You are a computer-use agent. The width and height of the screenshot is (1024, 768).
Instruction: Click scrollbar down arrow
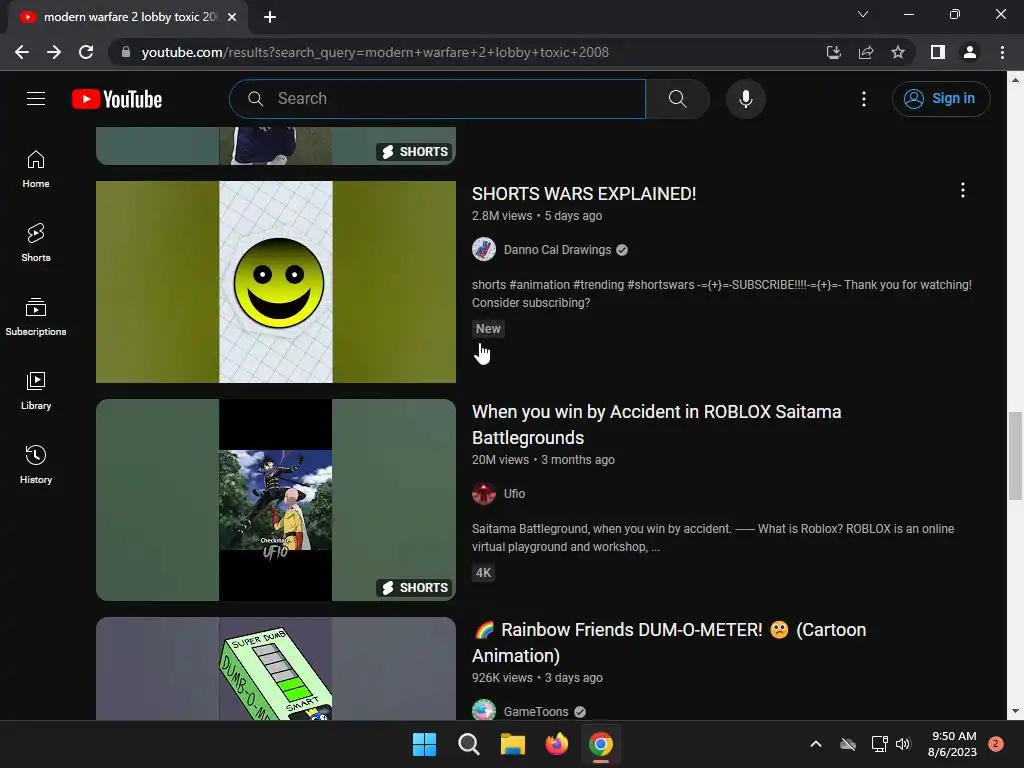(1014, 711)
